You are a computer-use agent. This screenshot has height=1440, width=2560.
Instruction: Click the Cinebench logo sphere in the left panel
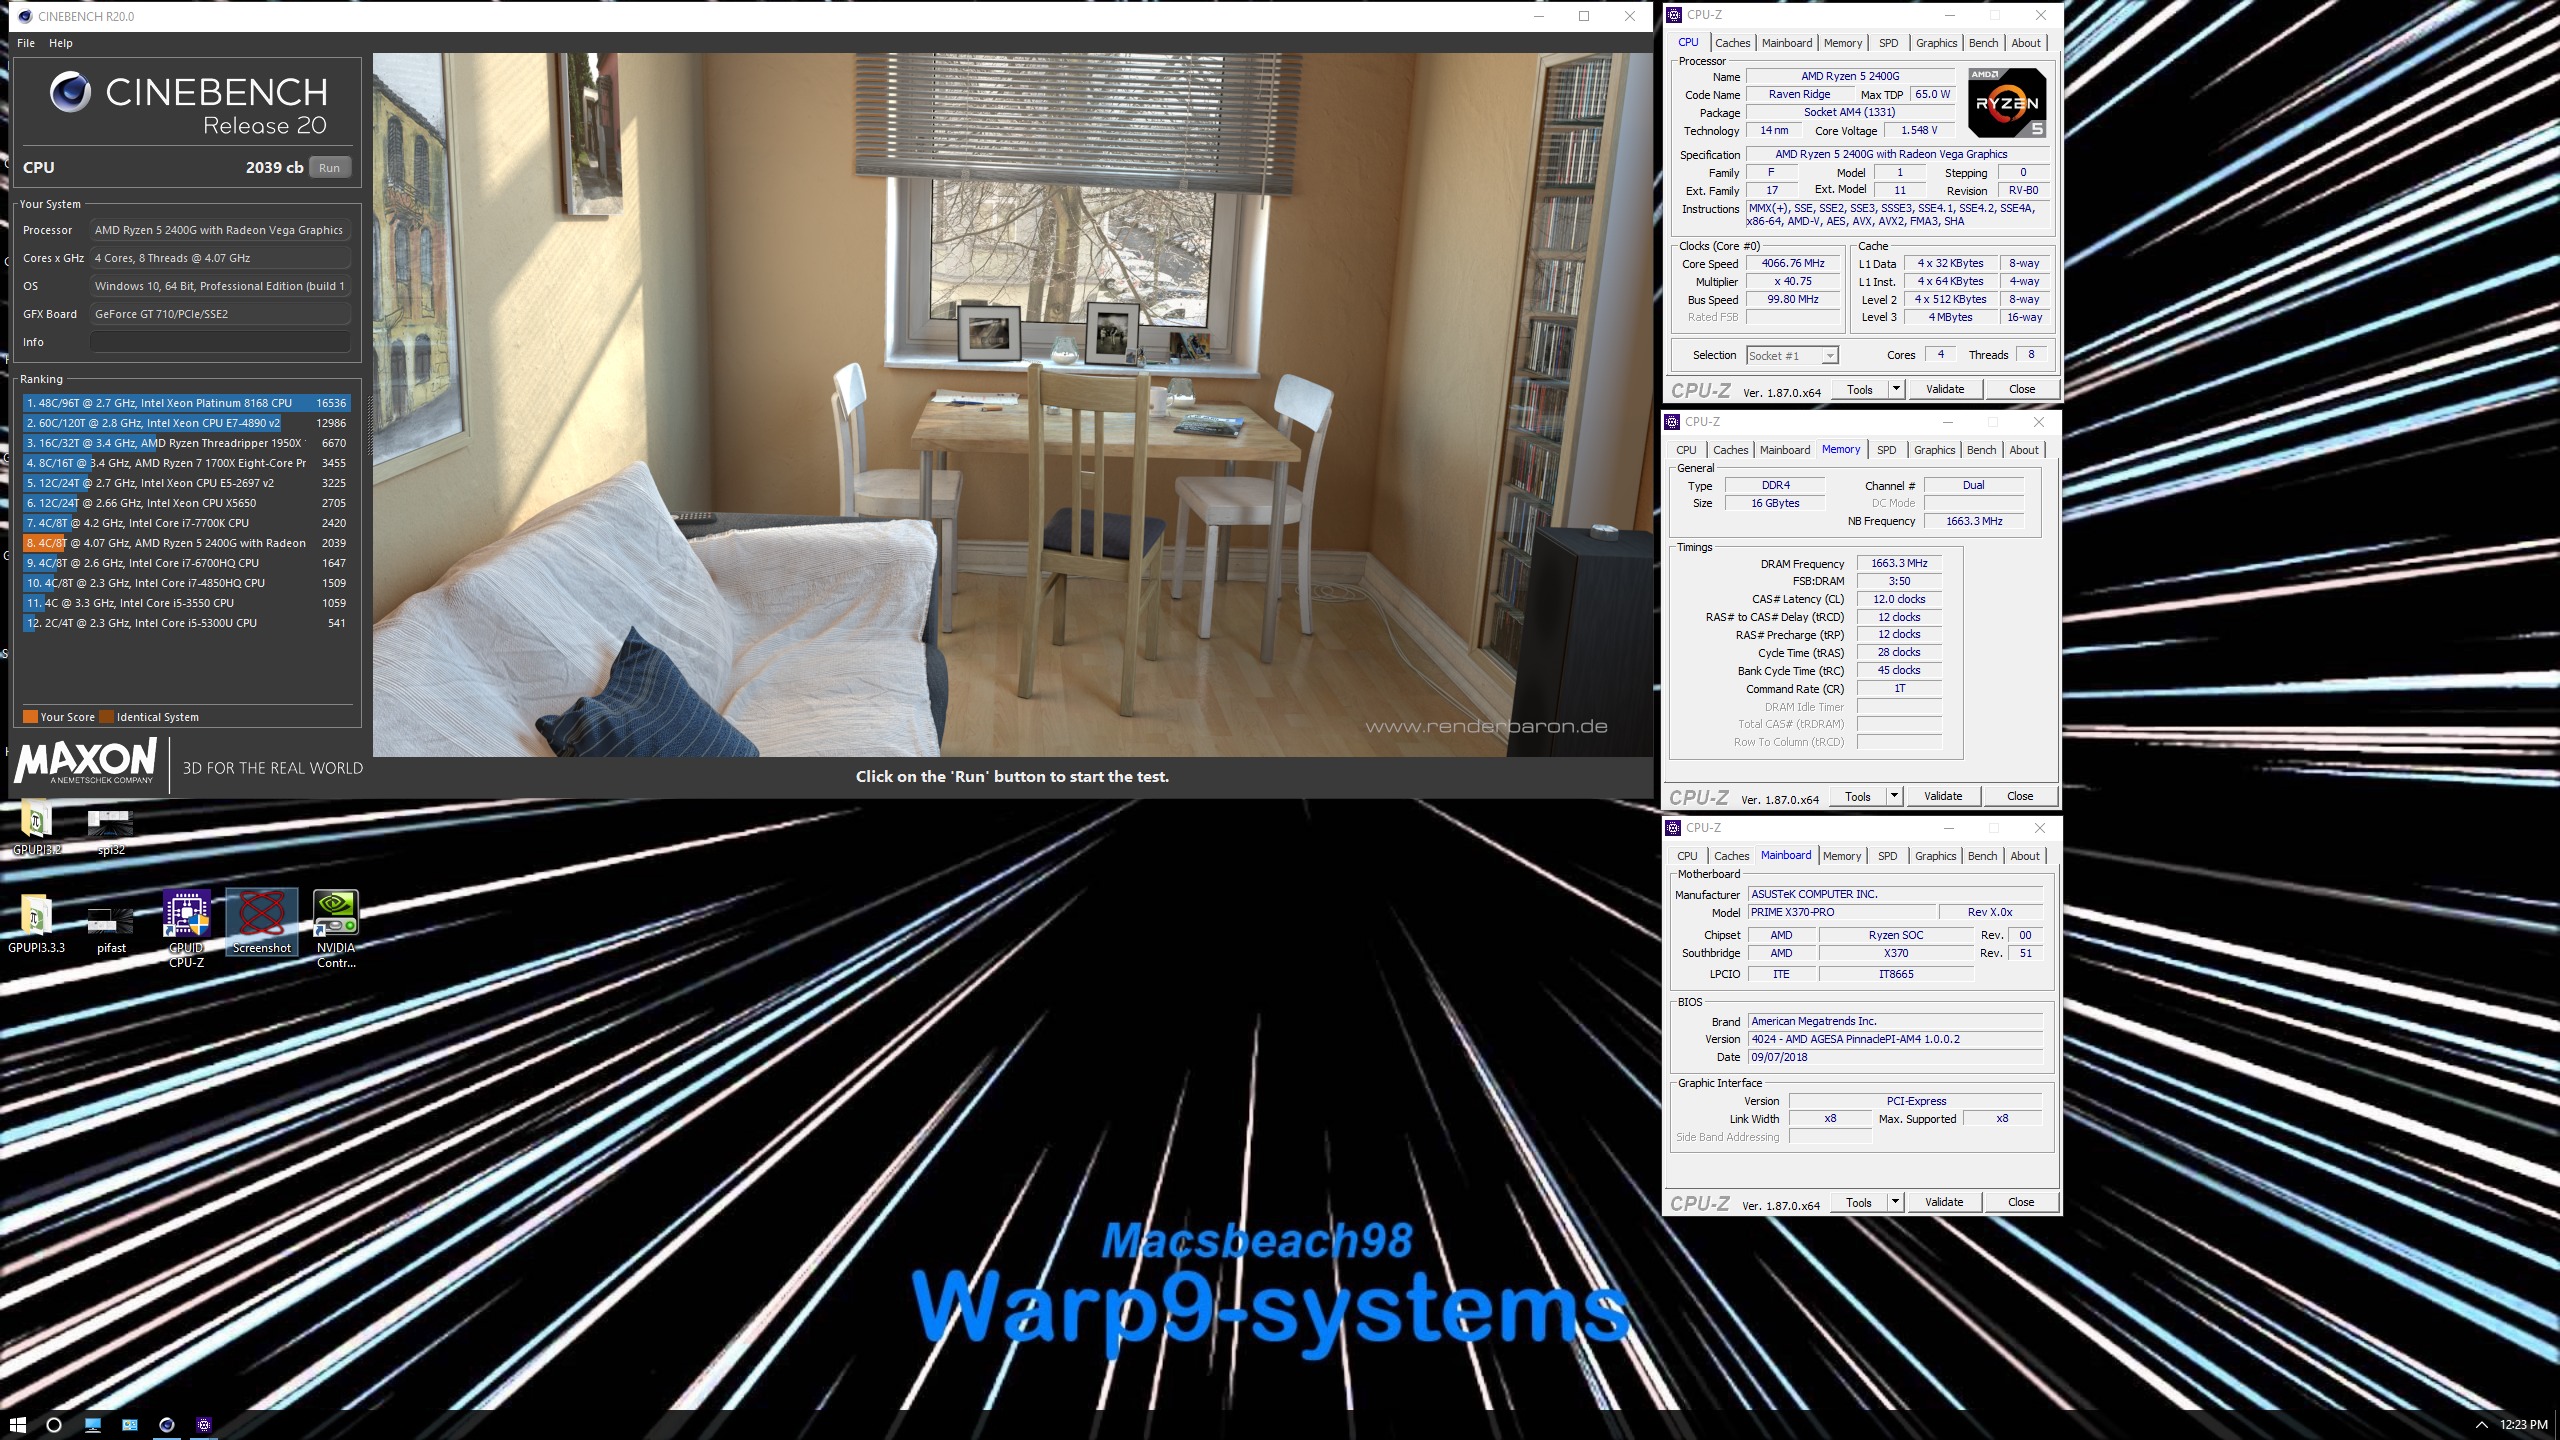tap(70, 92)
